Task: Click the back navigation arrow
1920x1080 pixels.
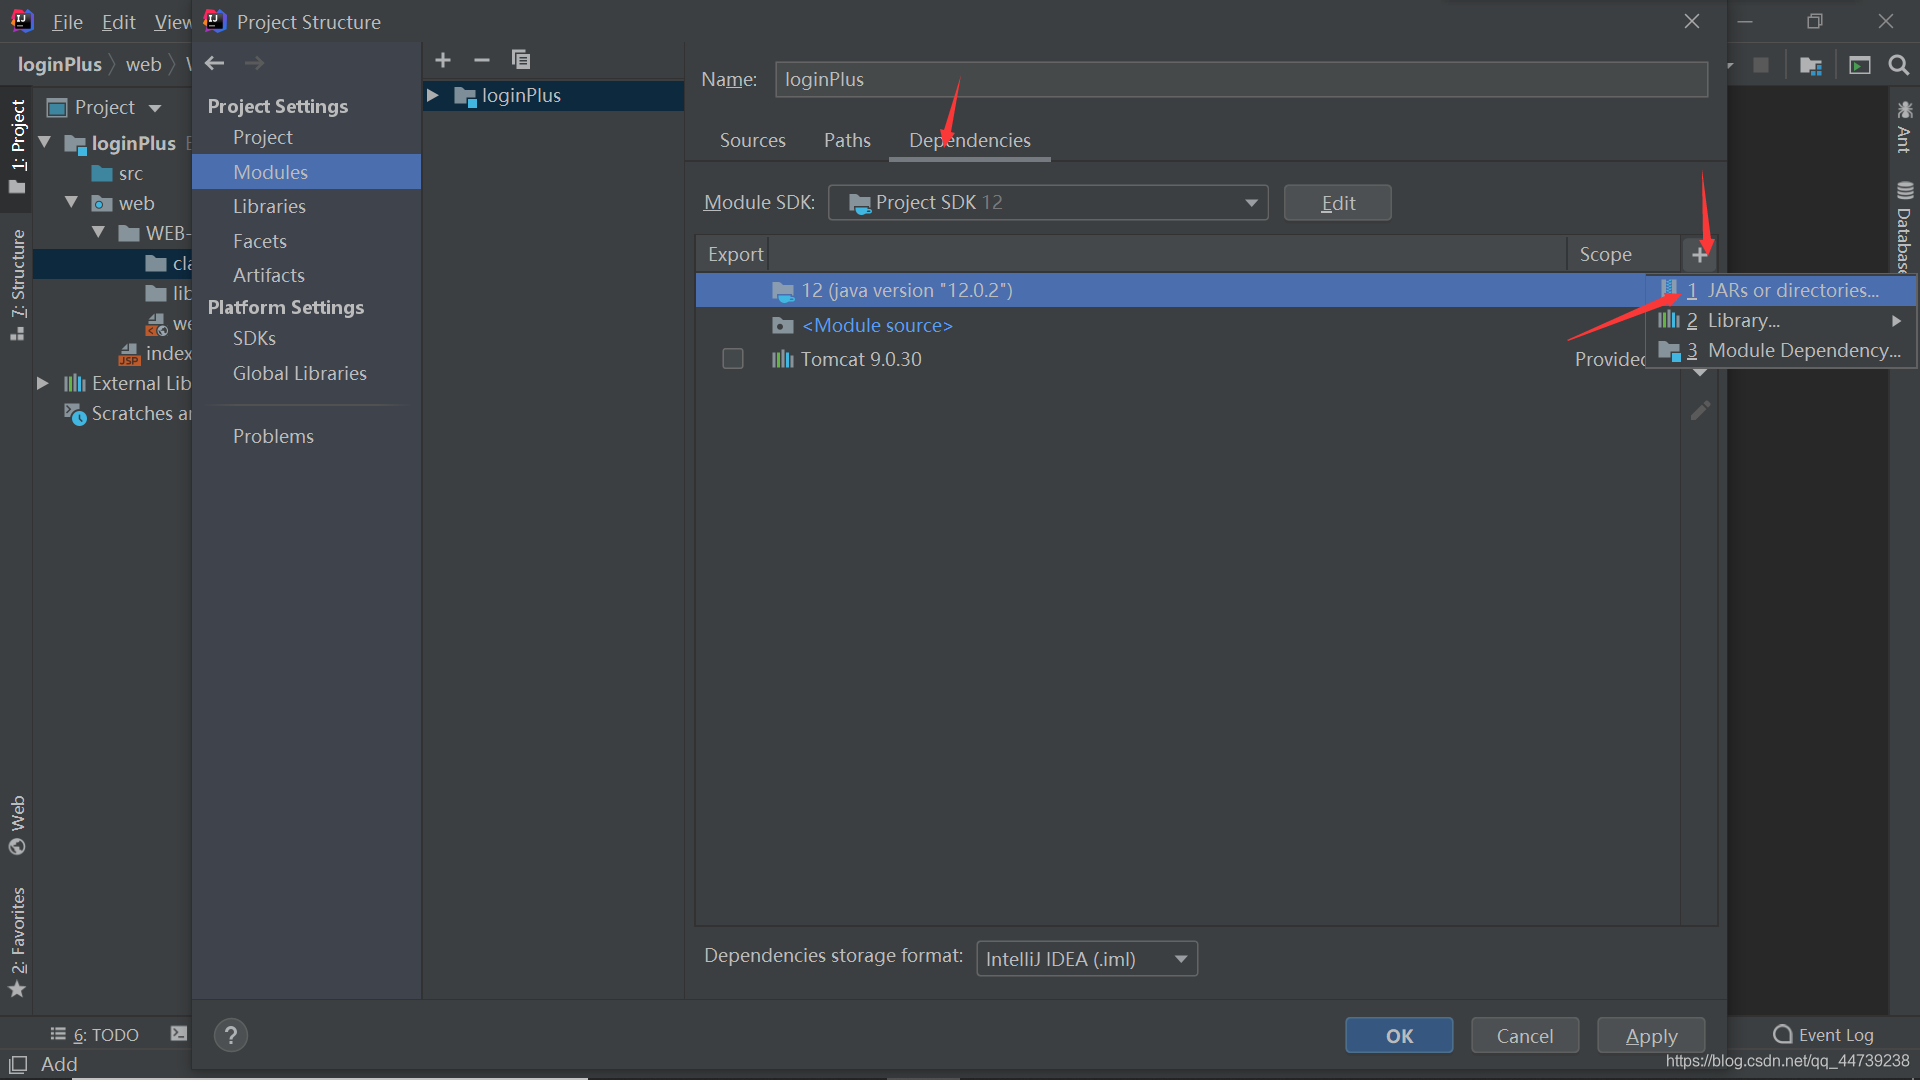Action: (214, 63)
